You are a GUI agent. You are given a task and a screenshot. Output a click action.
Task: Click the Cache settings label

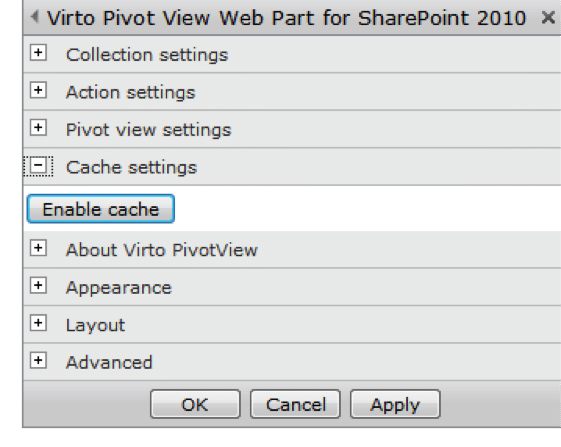[131, 167]
